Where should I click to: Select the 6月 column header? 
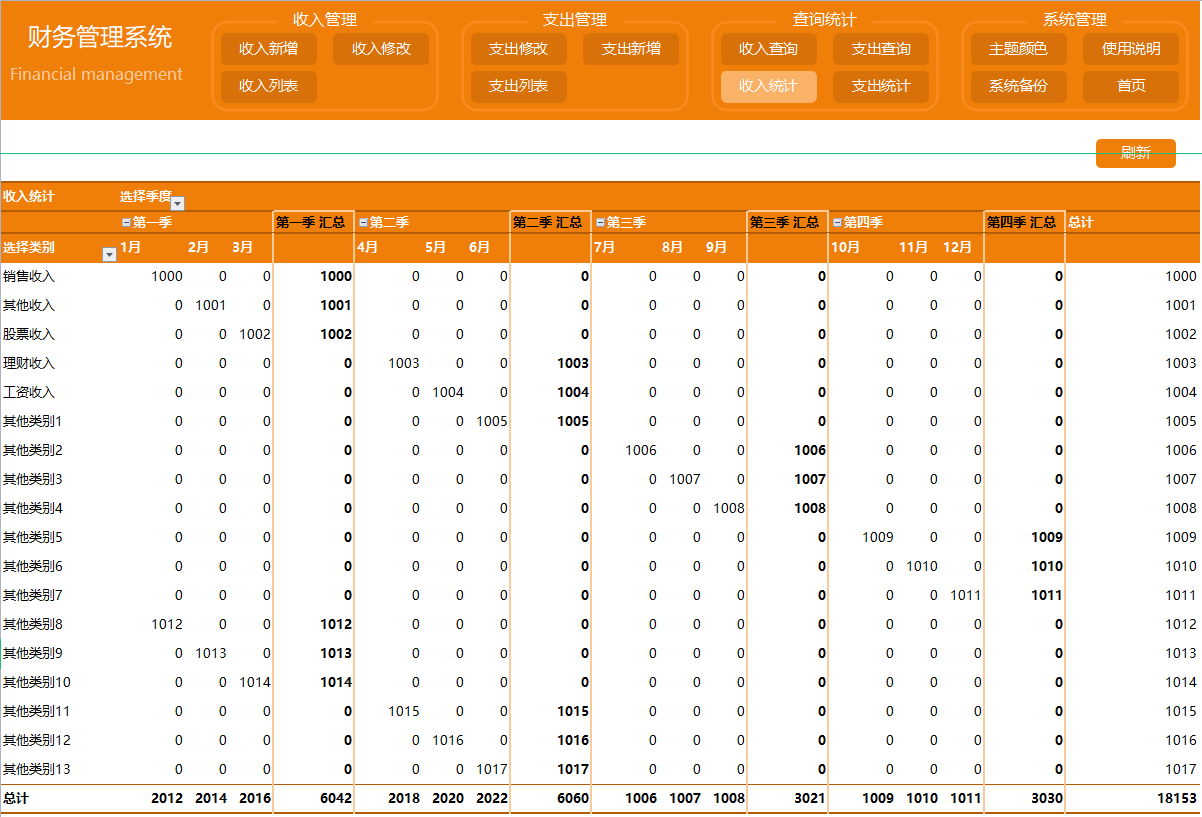[479, 247]
